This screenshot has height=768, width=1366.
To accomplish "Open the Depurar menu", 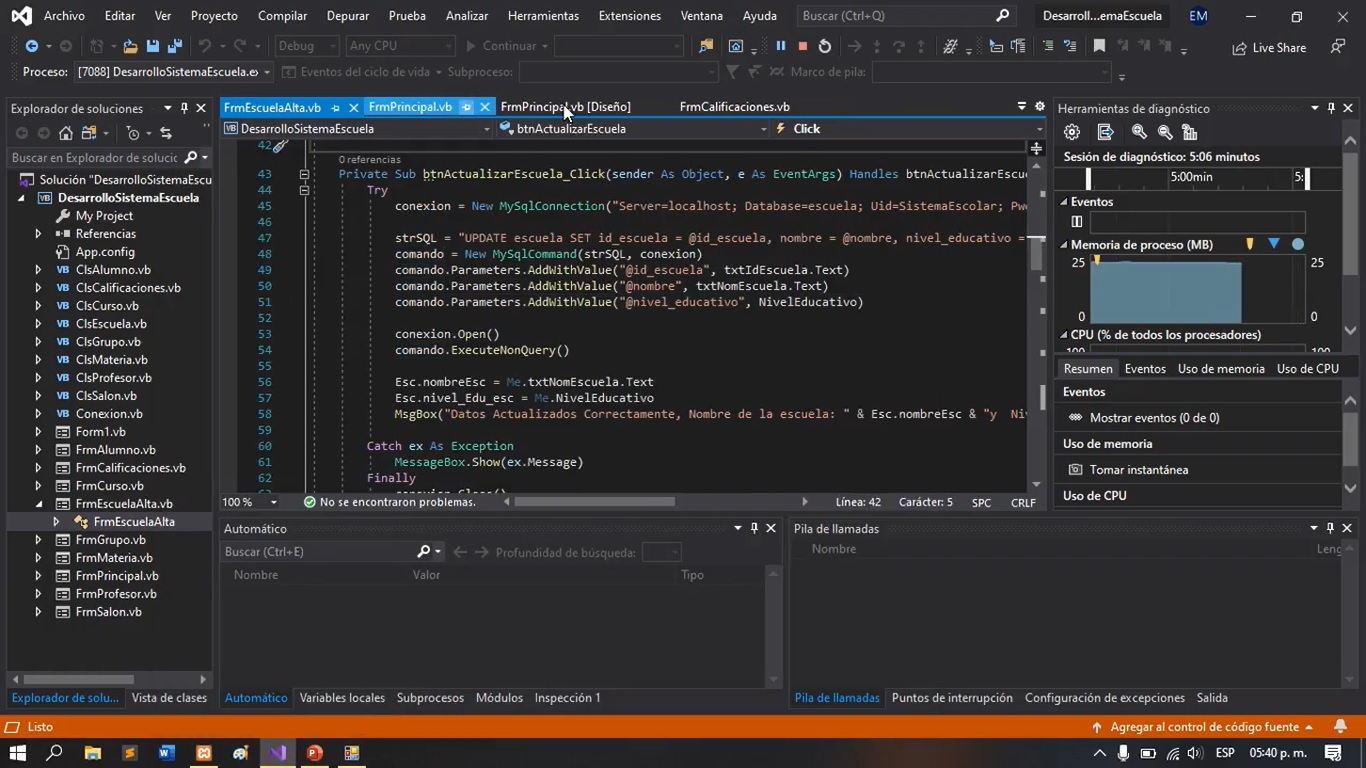I will (348, 16).
